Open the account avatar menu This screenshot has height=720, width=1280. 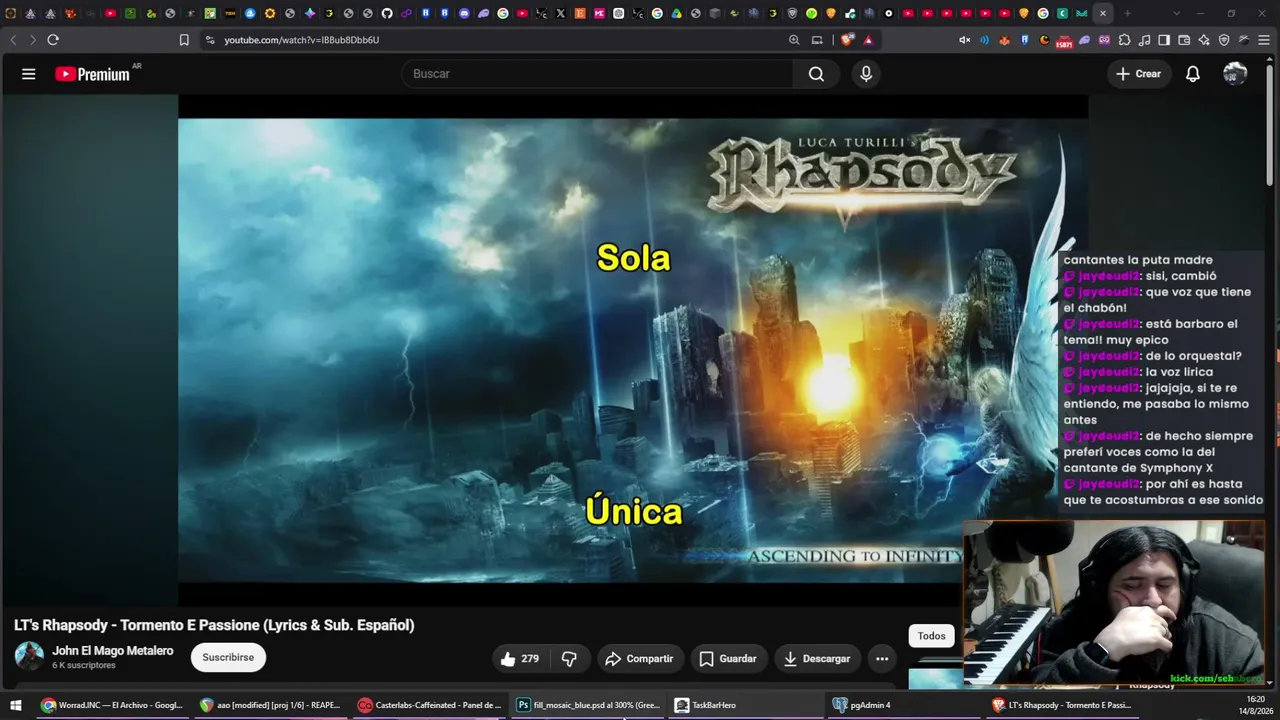[x=1235, y=74]
